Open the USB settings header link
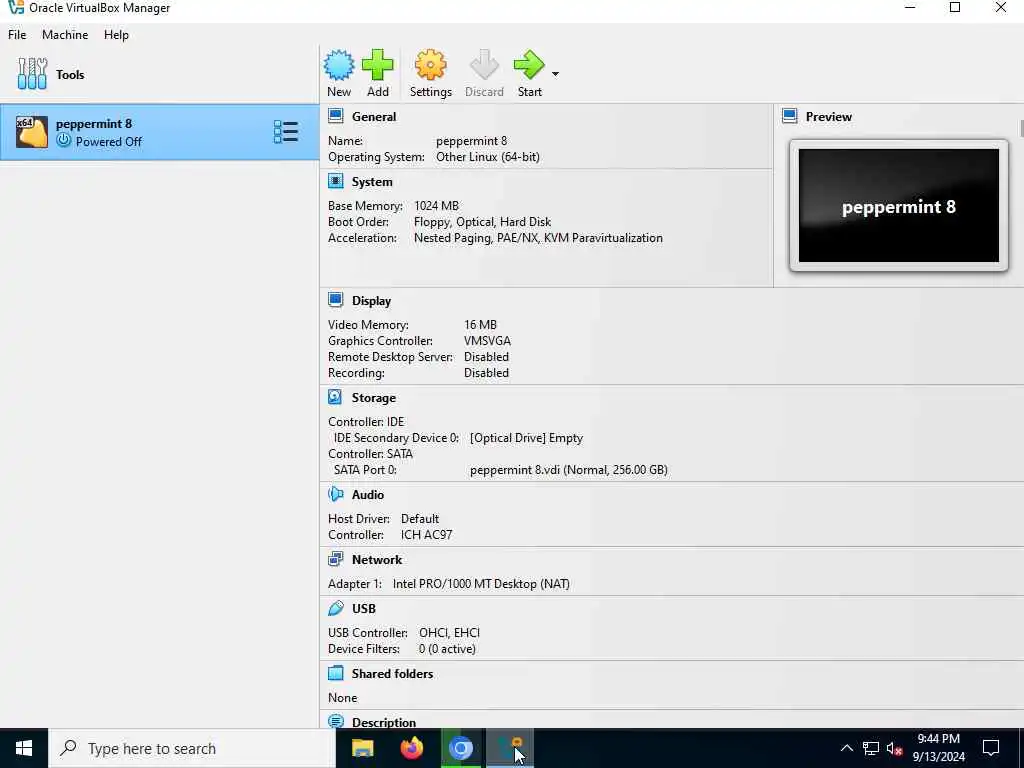 coord(364,609)
